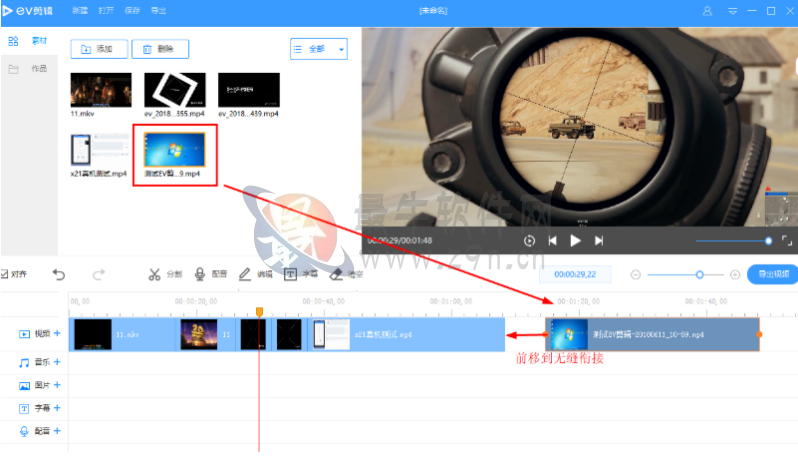The image size is (798, 467).
Task: Add a new 配音 dubbing track with plus
Action: 57,431
